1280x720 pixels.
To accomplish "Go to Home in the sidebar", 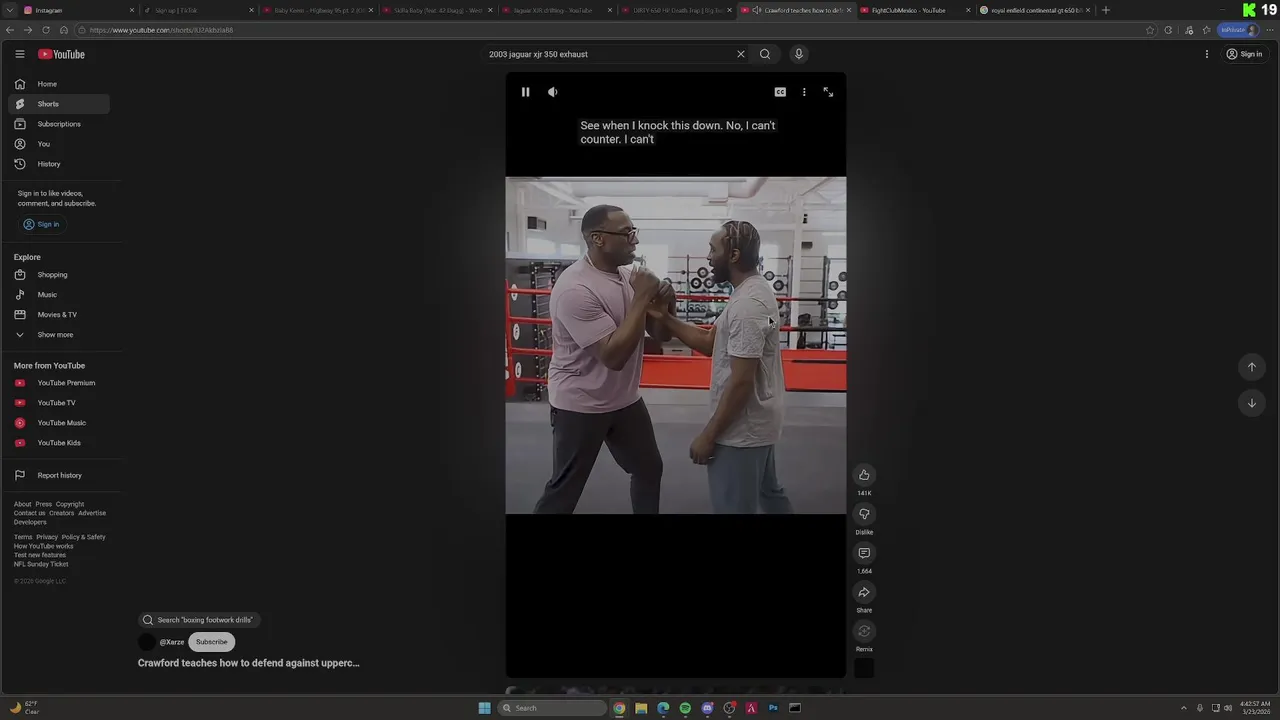I will [58, 84].
